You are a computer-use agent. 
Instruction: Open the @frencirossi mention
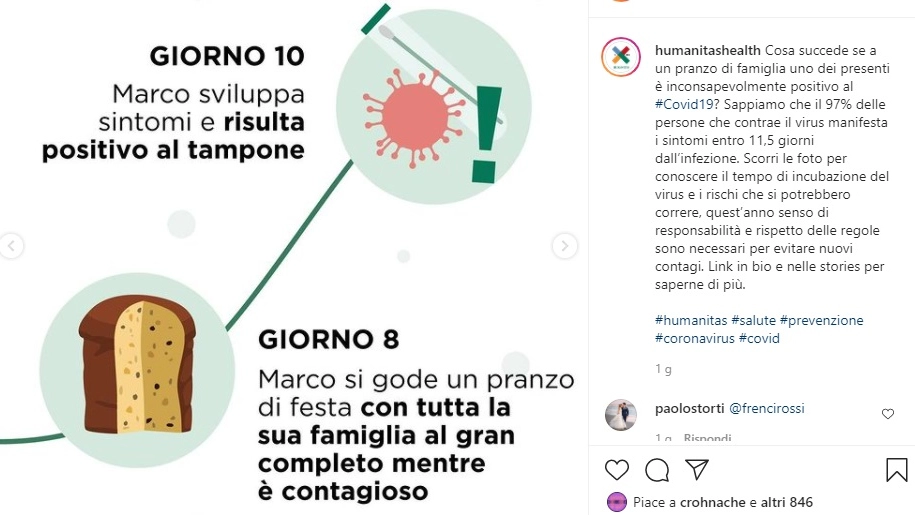[x=767, y=408]
